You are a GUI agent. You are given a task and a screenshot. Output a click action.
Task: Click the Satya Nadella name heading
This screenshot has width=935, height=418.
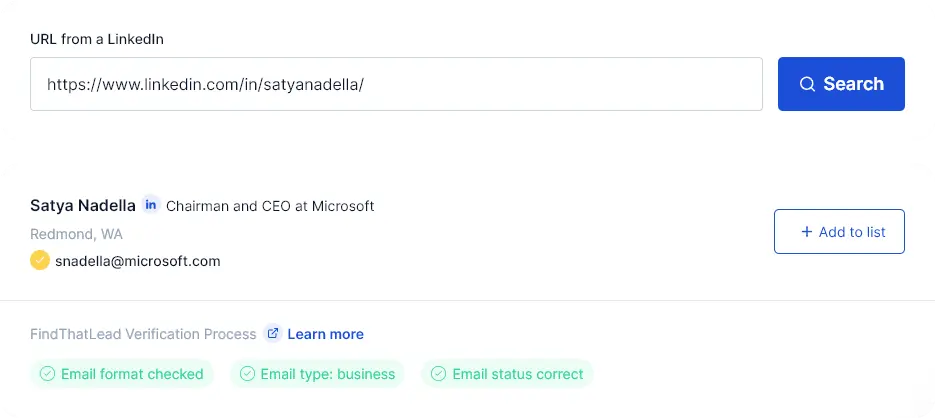coord(83,206)
